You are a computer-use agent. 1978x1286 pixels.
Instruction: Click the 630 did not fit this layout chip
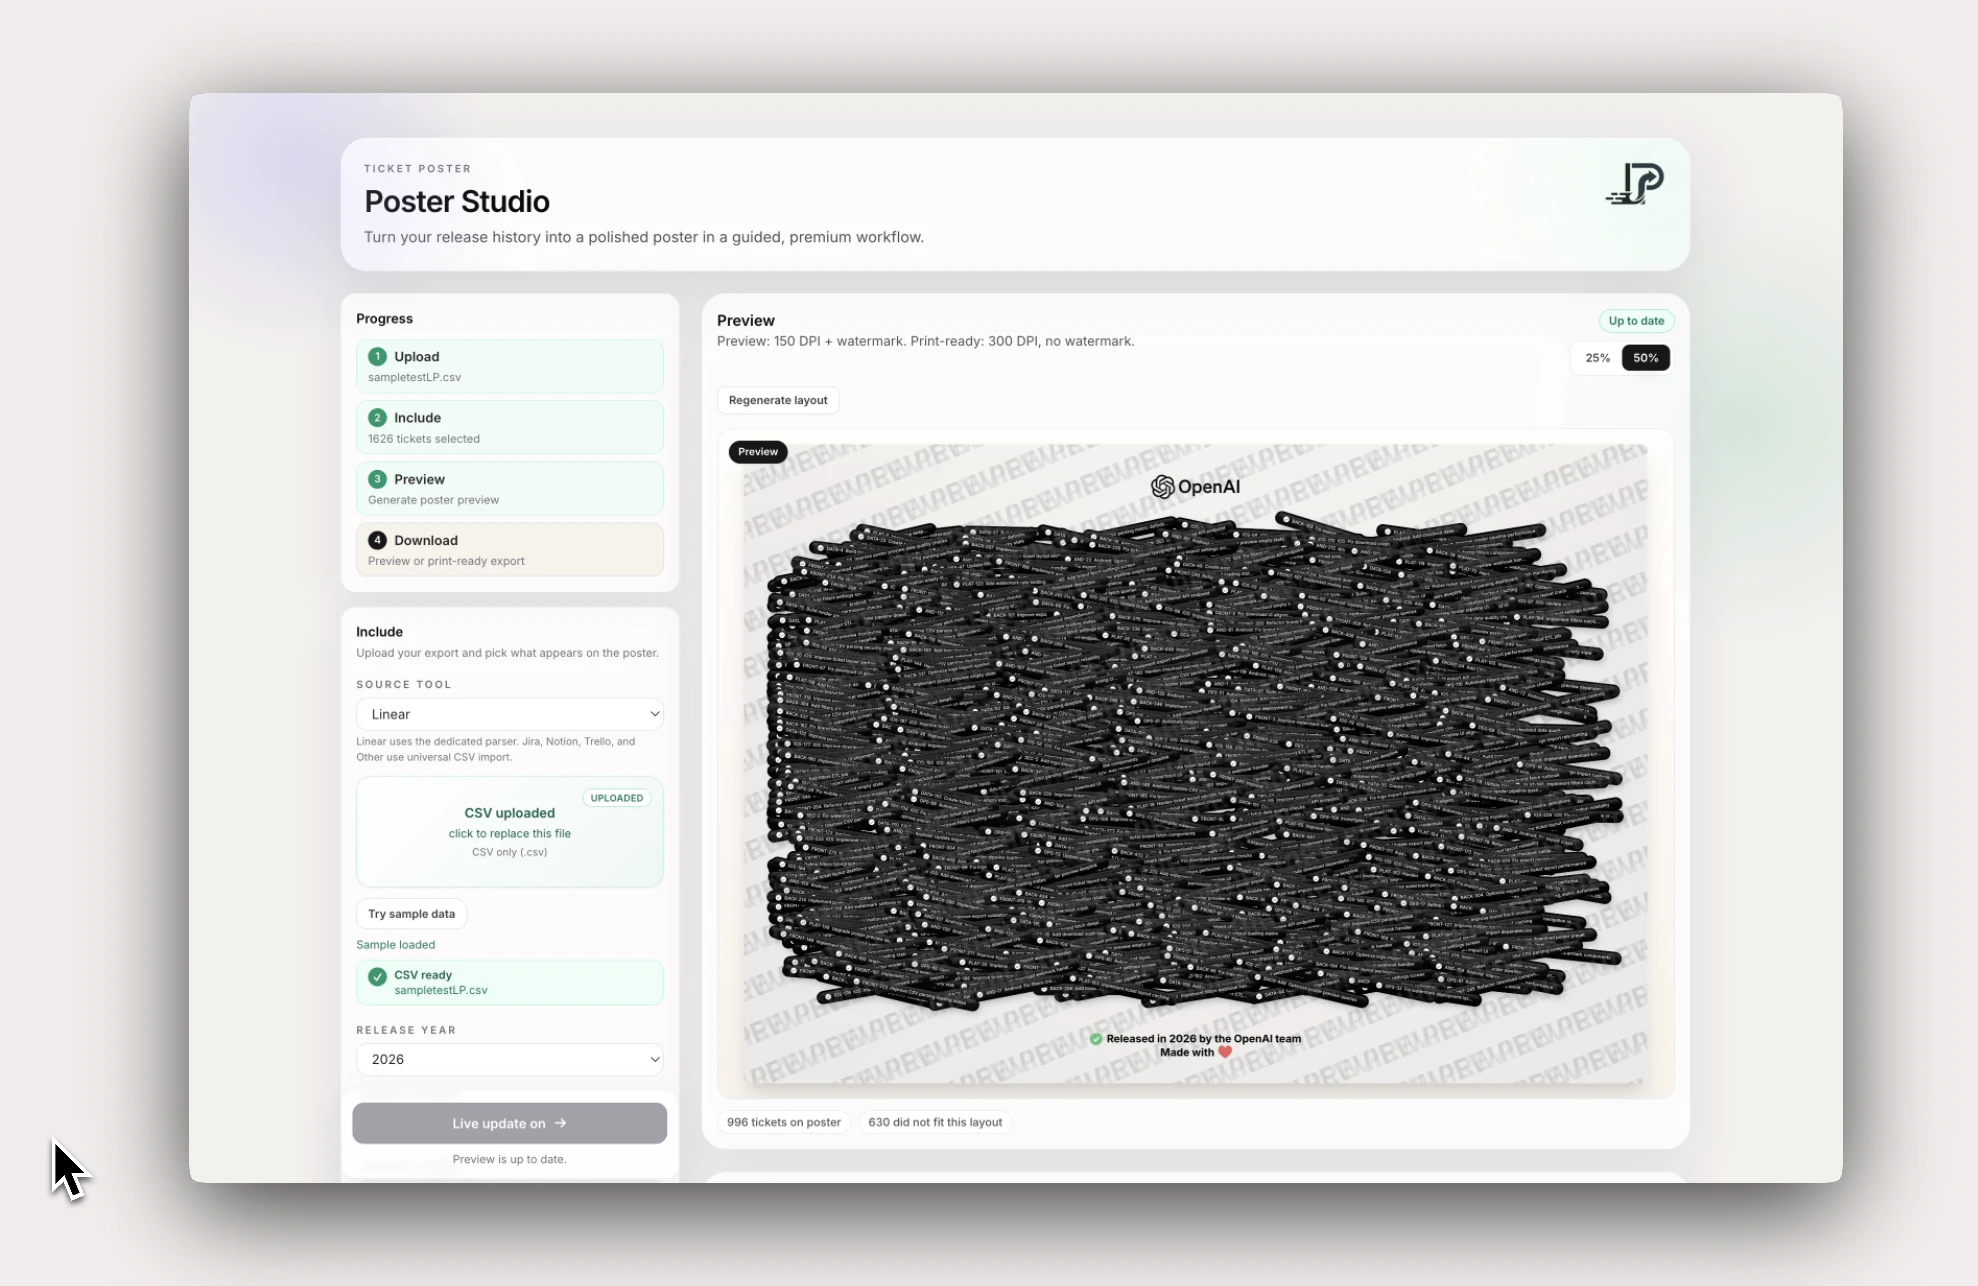click(x=934, y=1122)
